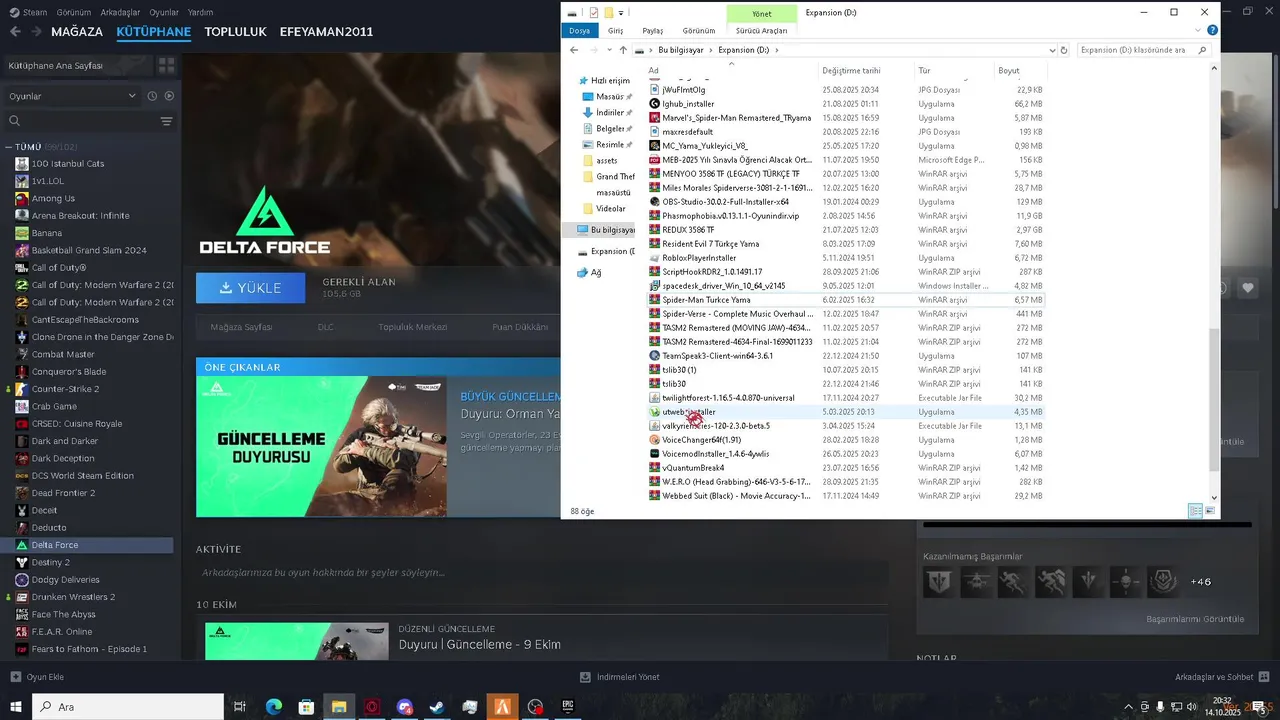Open İndirmeleri Yönet in Steam bottom bar

tap(620, 677)
